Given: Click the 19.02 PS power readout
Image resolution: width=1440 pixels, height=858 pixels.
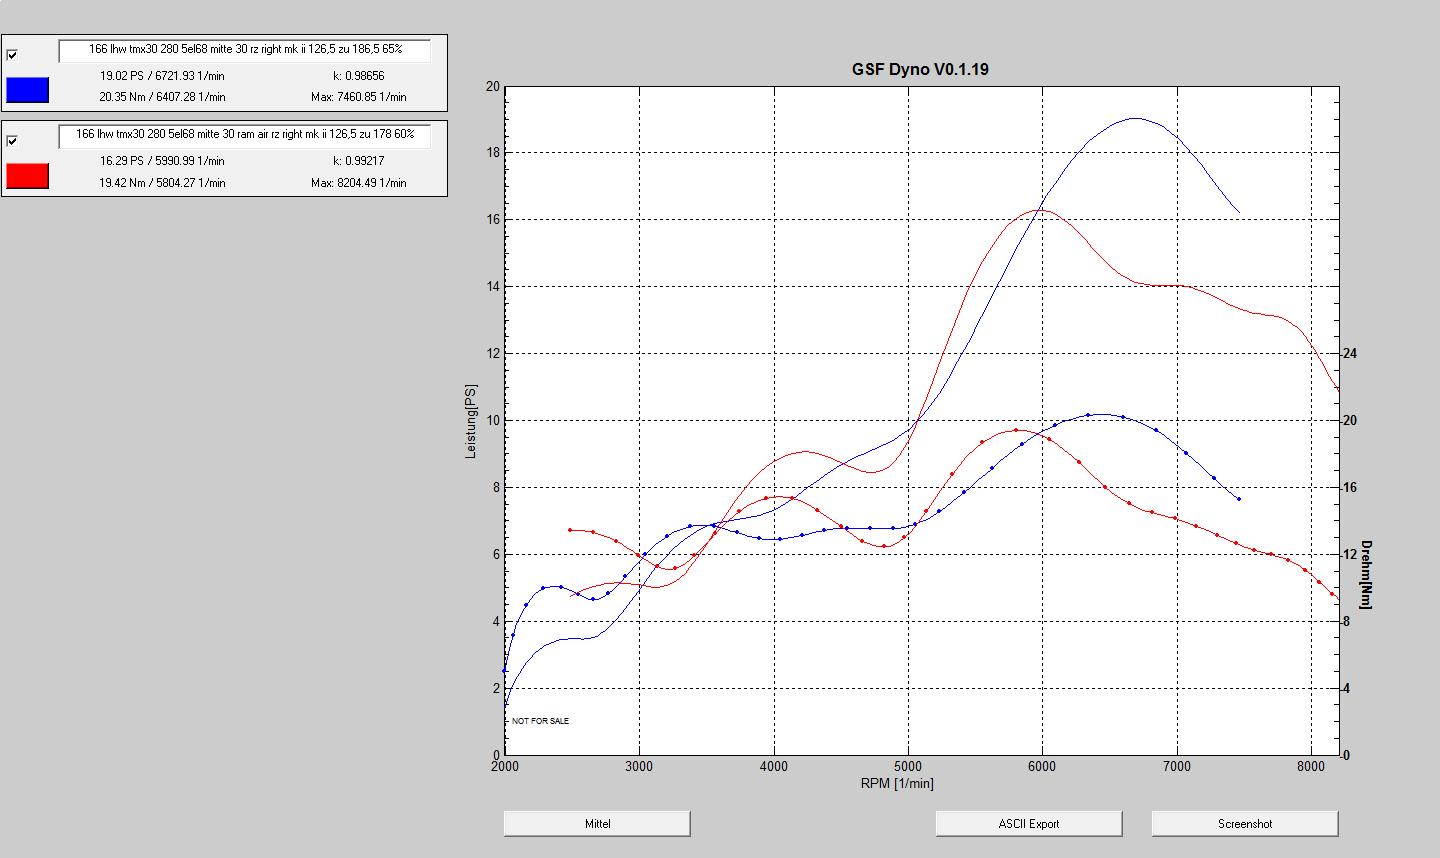Looking at the screenshot, I should pyautogui.click(x=162, y=76).
